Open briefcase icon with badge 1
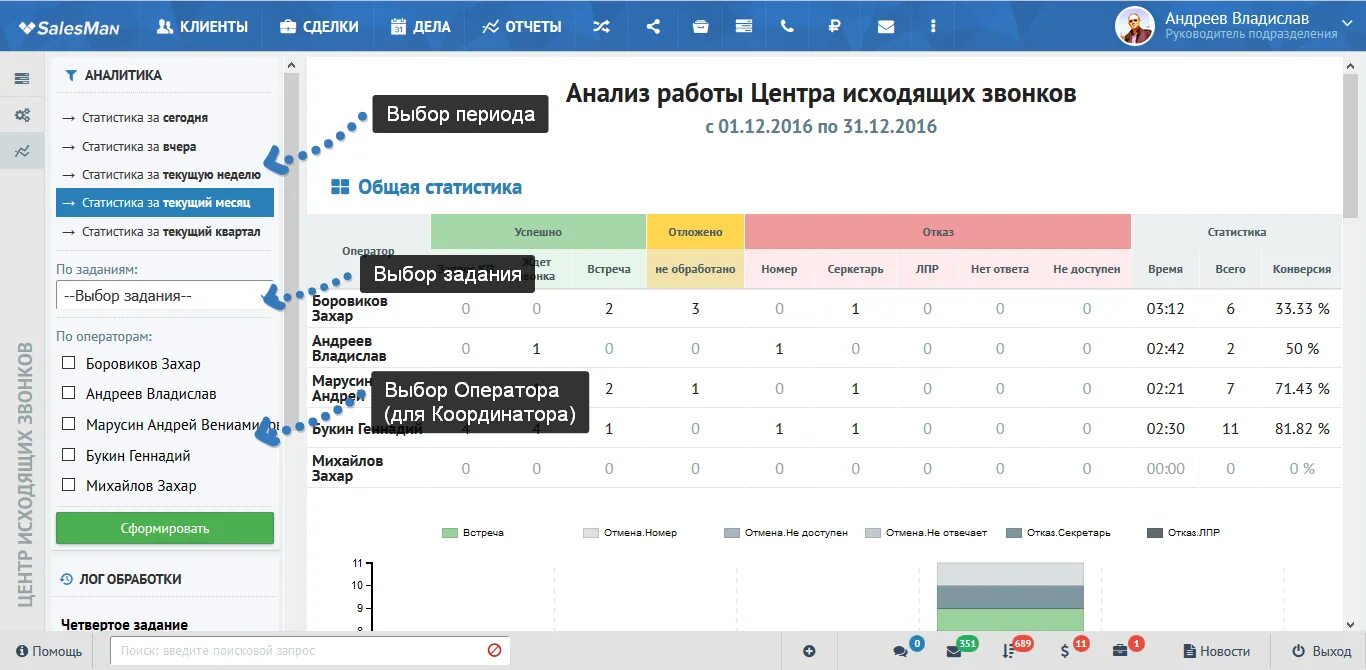The width and height of the screenshot is (1366, 670). point(1120,651)
